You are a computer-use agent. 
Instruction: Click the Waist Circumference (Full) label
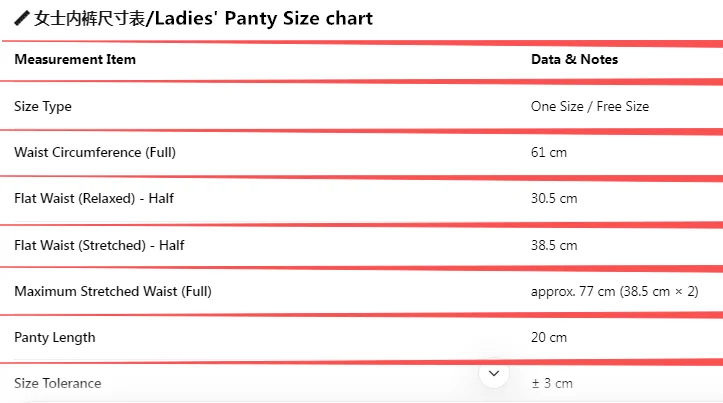tap(96, 152)
